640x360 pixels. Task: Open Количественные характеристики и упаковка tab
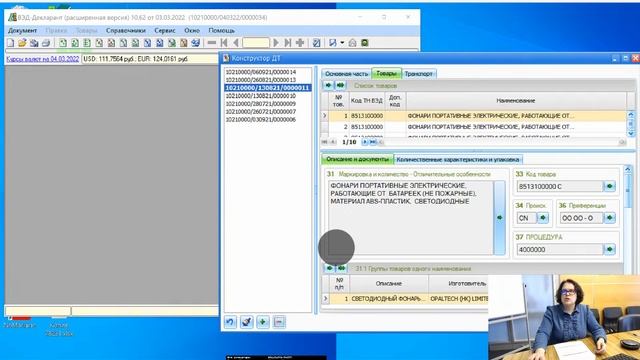coord(458,160)
